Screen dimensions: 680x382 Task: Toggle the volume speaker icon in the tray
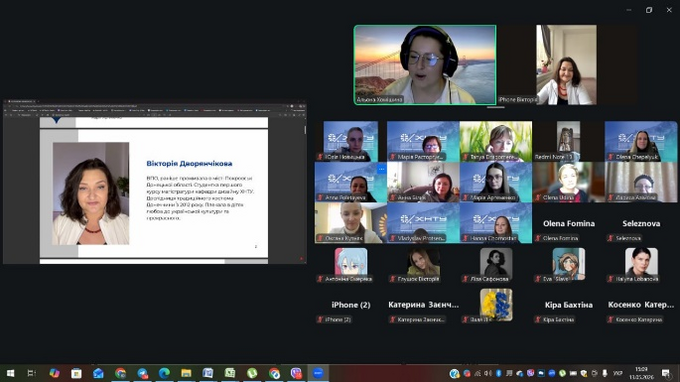488,373
